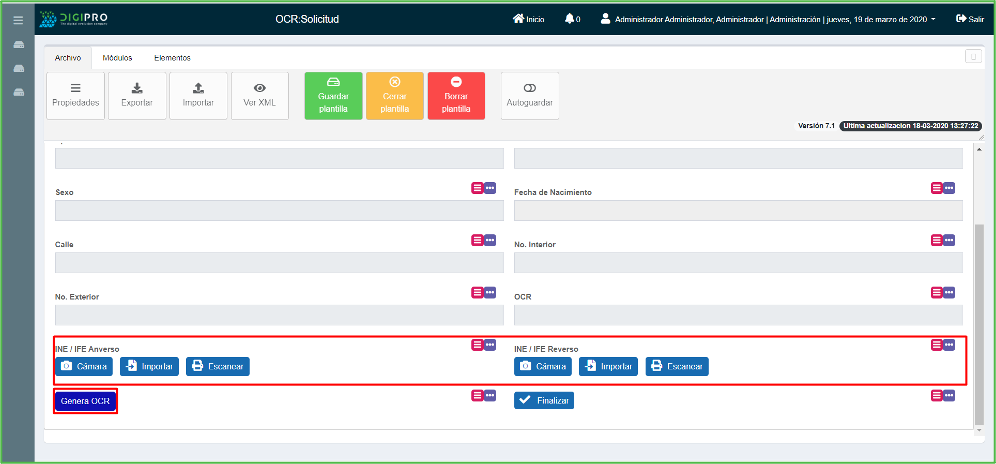The height and width of the screenshot is (464, 996).
Task: Click the Fecha de Nacimiento input field
Action: [738, 210]
